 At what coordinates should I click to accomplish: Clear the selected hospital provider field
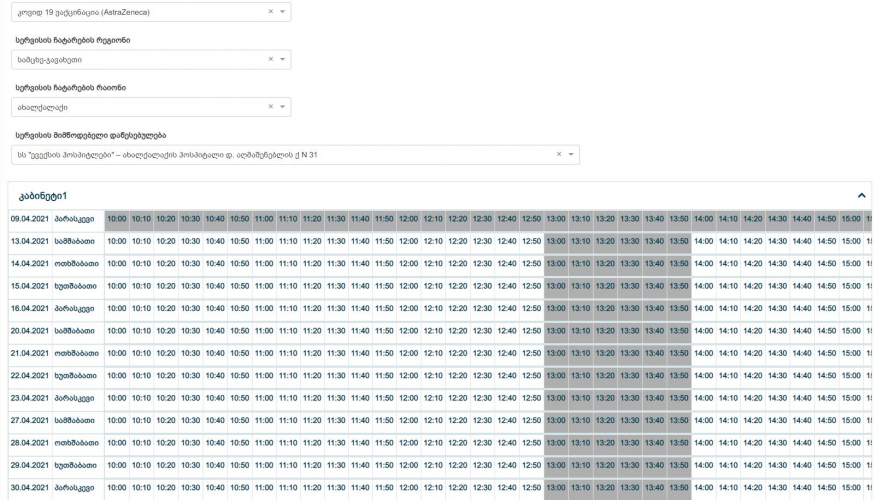[559, 155]
